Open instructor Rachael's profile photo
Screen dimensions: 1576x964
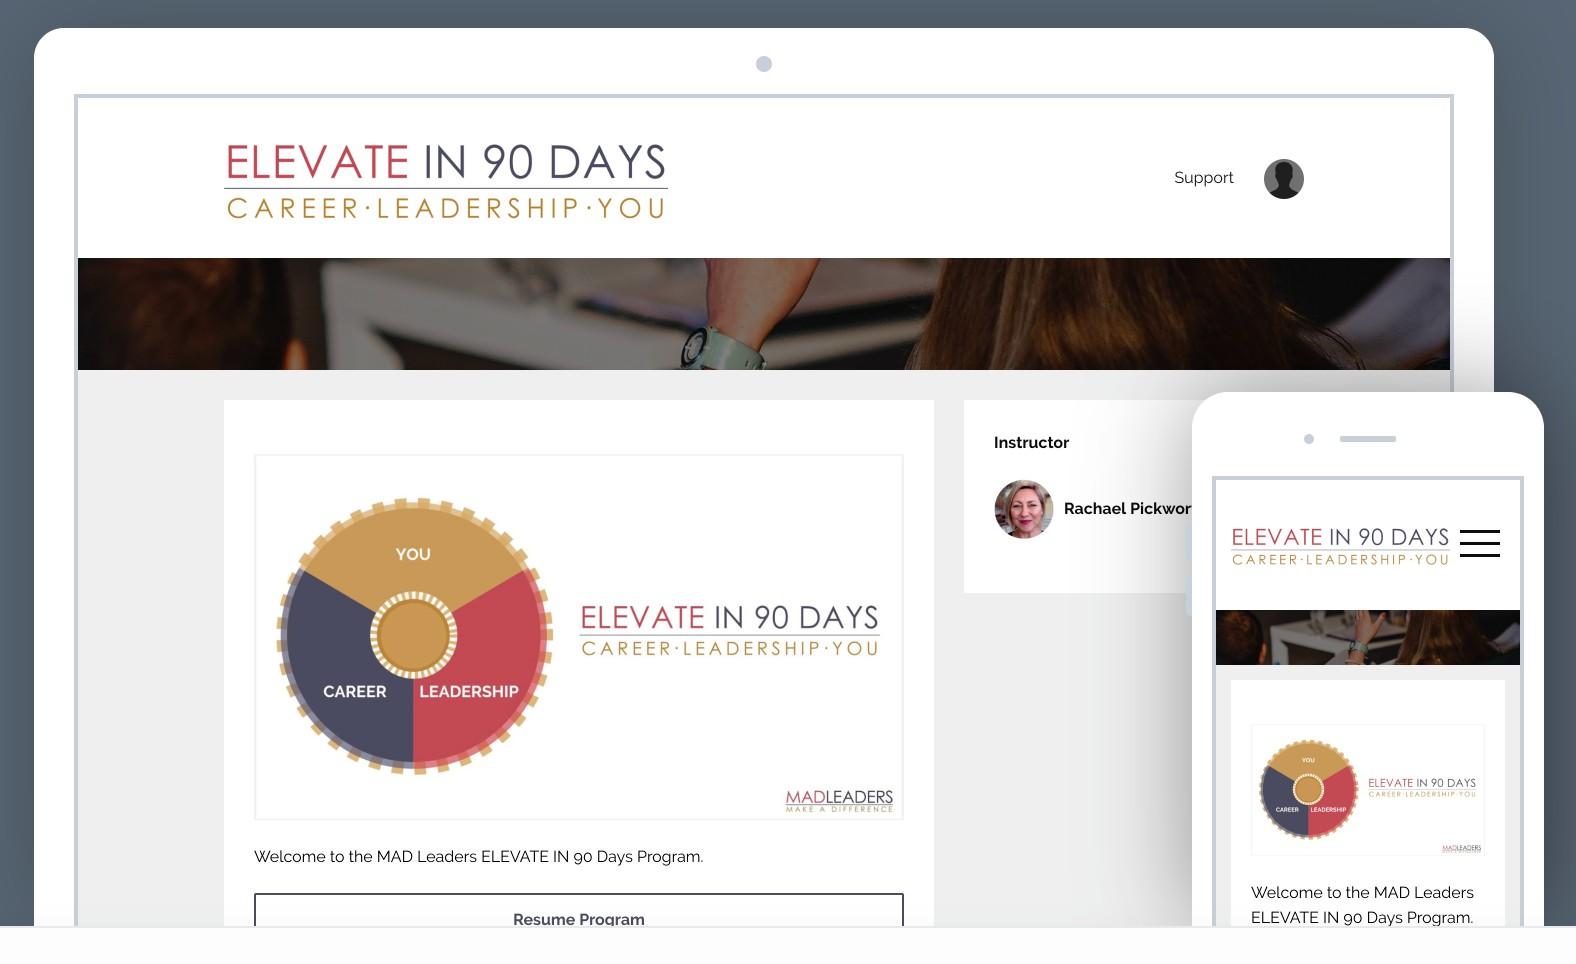[1023, 509]
